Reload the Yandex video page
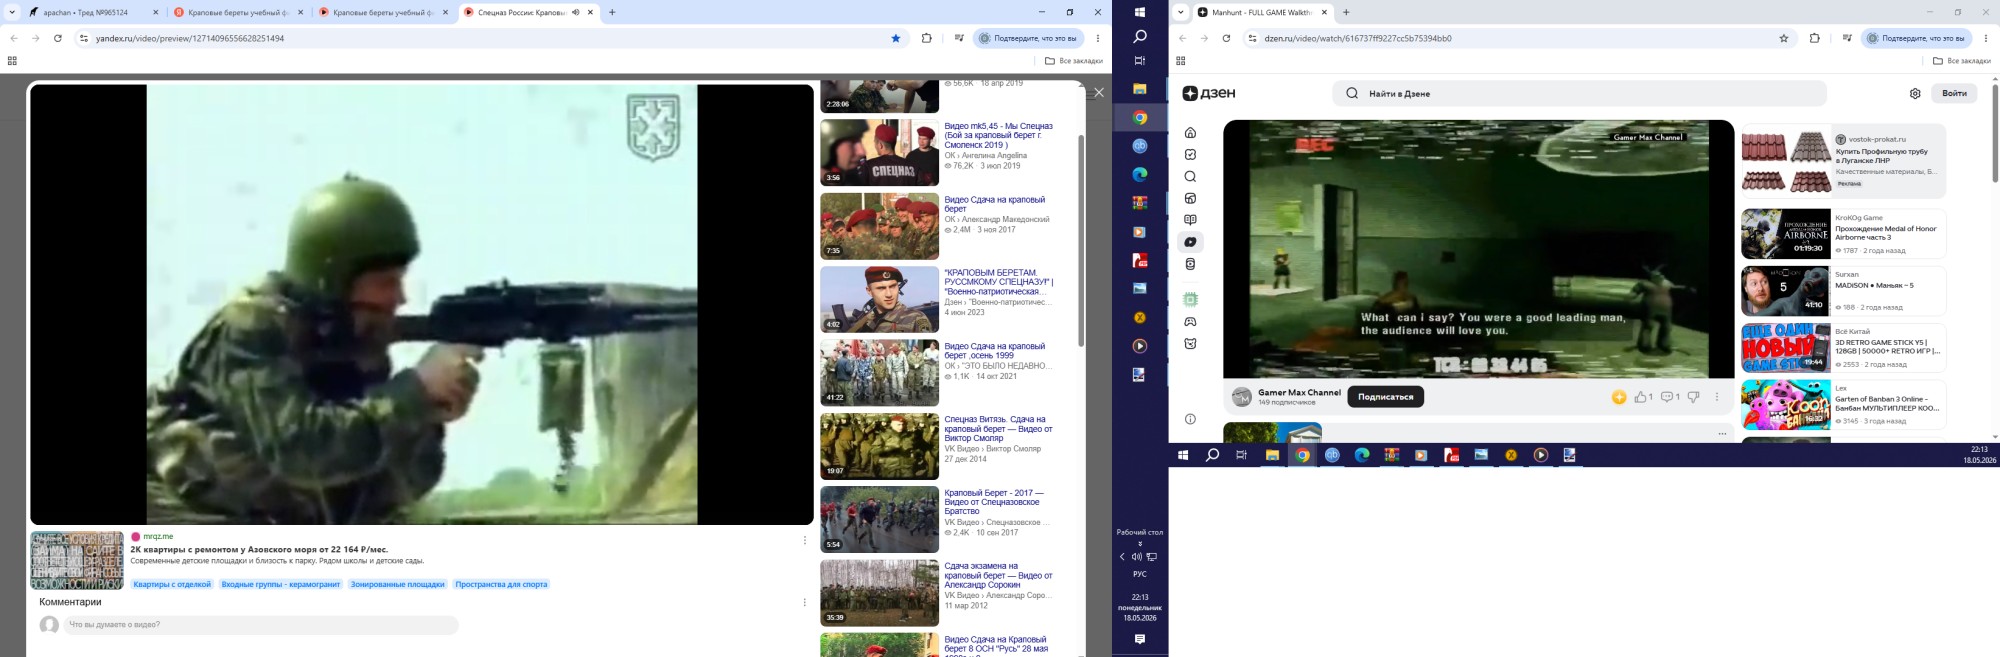This screenshot has width=2000, height=657. pos(58,38)
